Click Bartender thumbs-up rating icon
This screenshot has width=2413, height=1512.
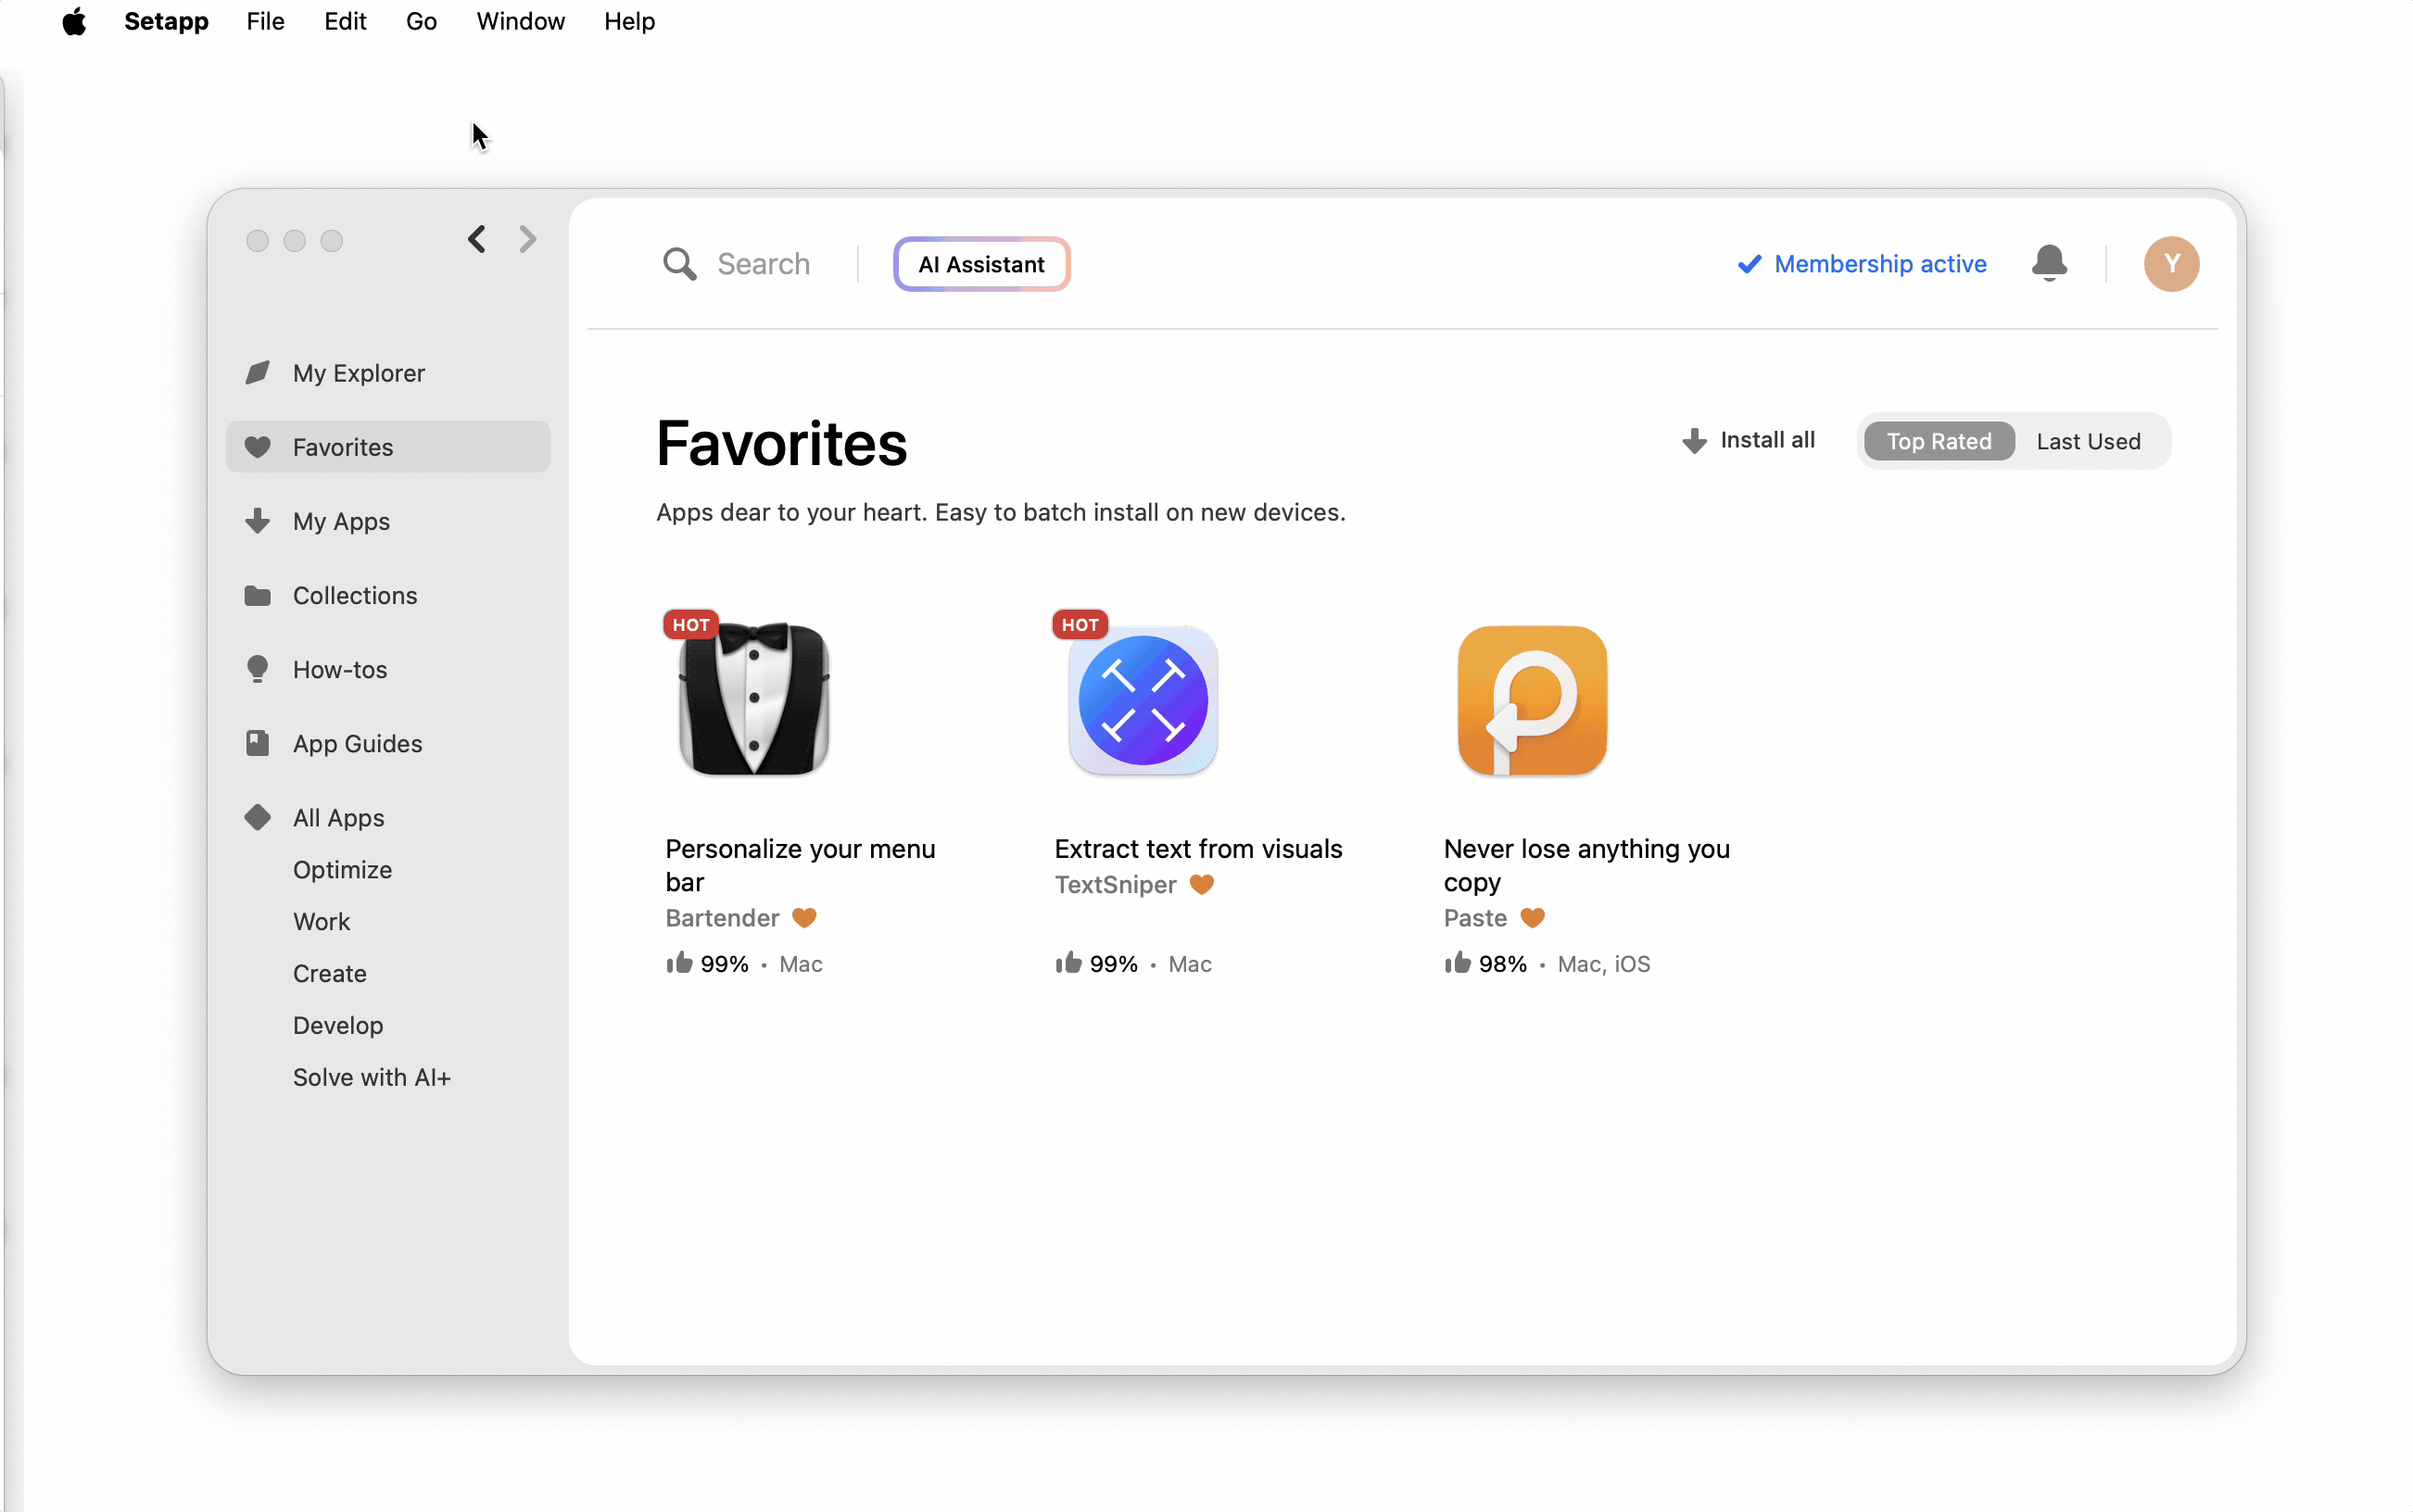[679, 962]
